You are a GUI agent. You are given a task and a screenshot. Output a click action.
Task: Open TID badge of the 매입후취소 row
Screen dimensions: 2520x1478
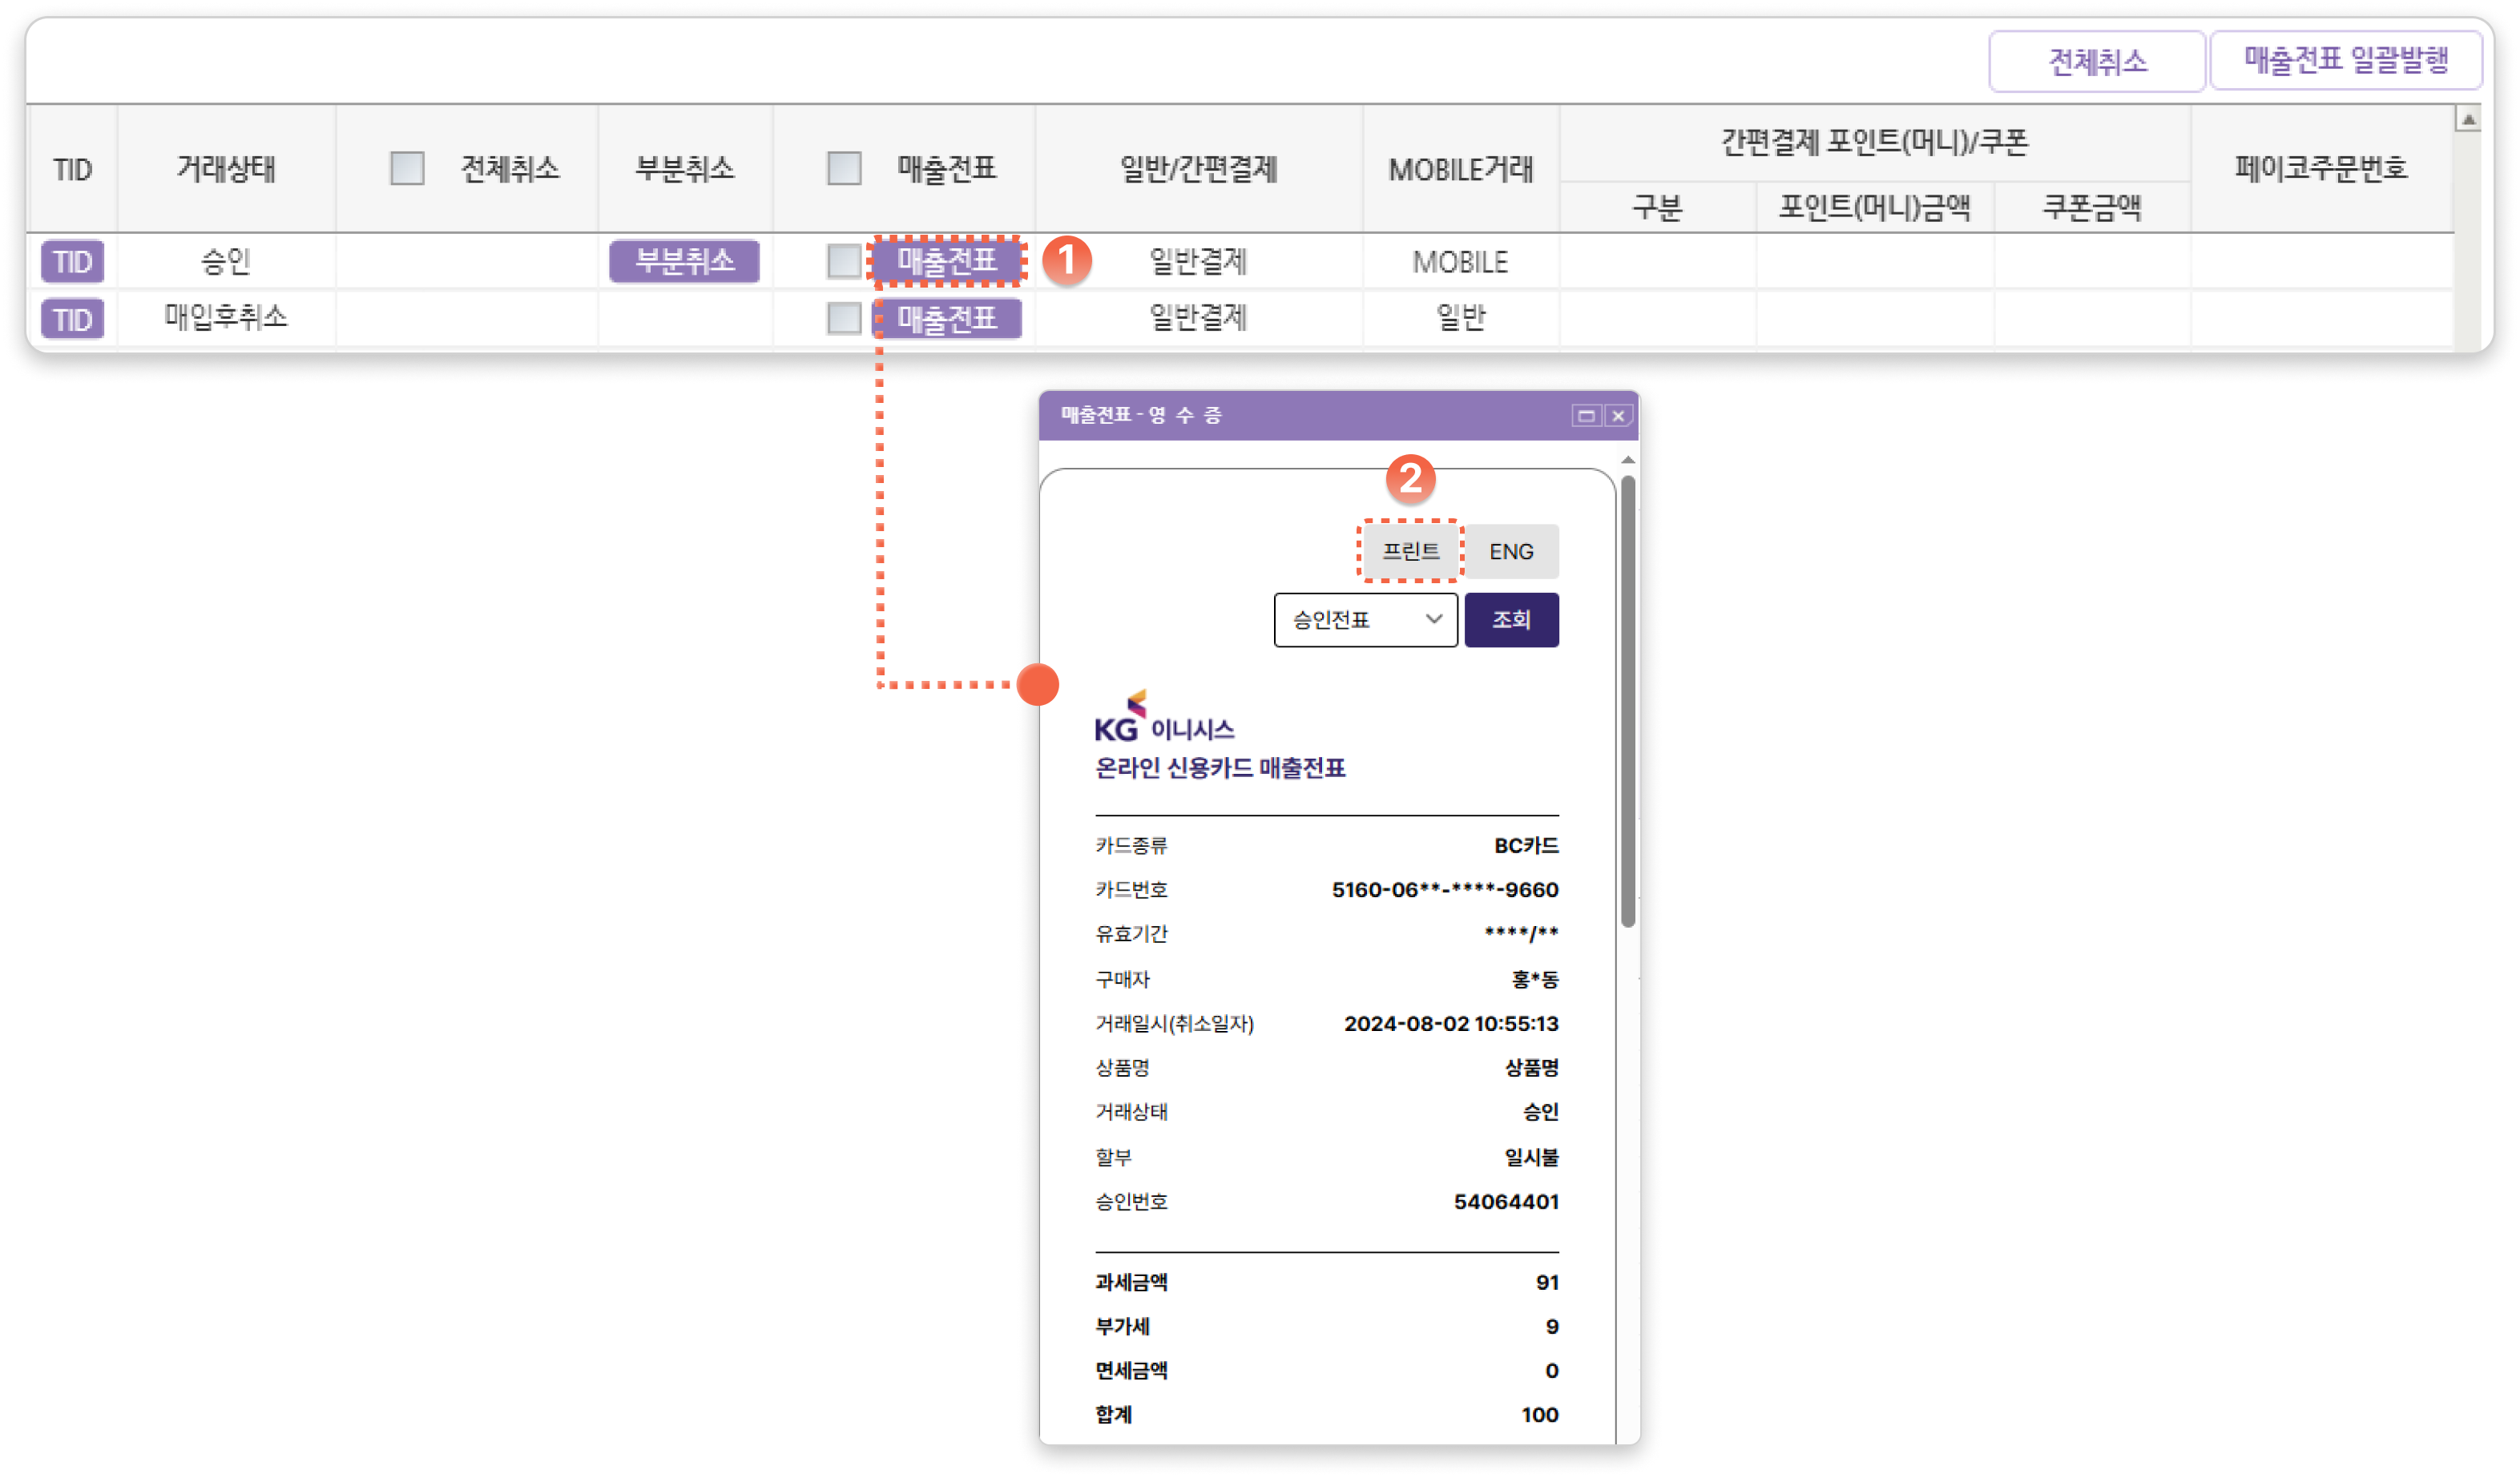click(72, 319)
